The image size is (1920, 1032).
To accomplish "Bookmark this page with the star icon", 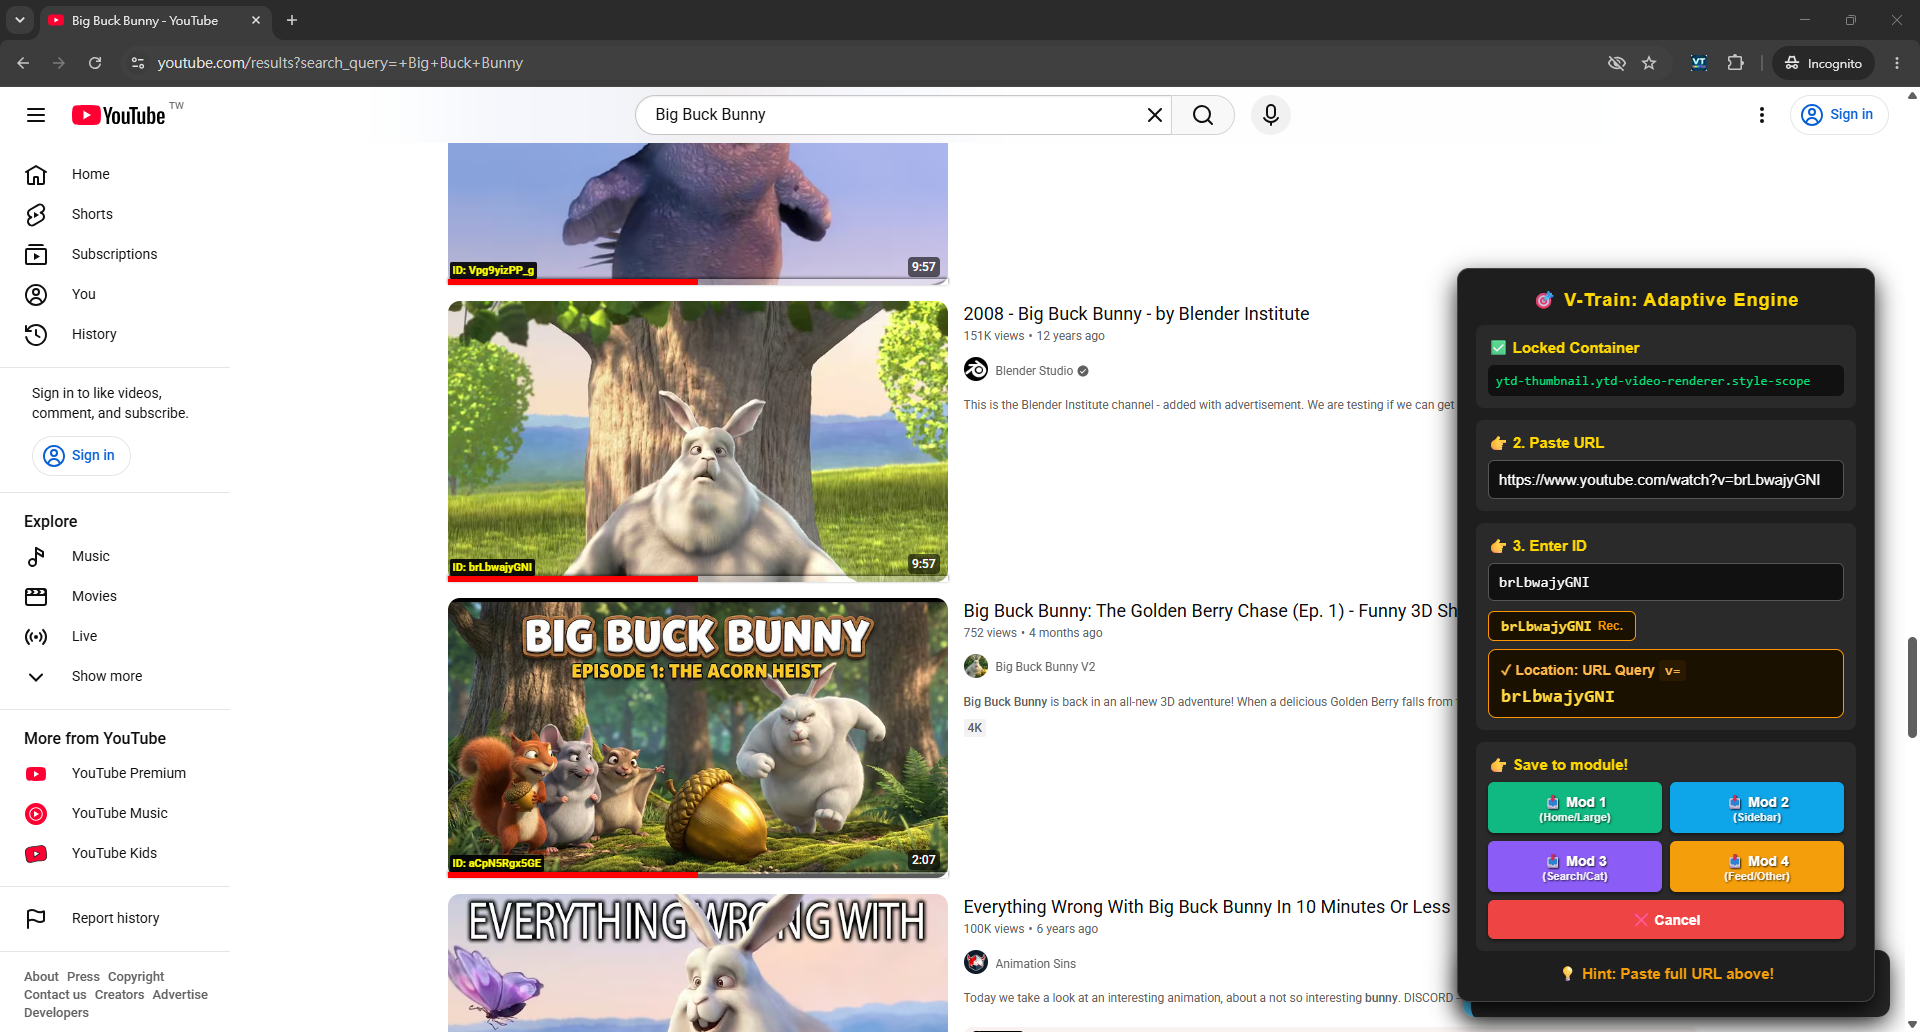I will pyautogui.click(x=1649, y=63).
